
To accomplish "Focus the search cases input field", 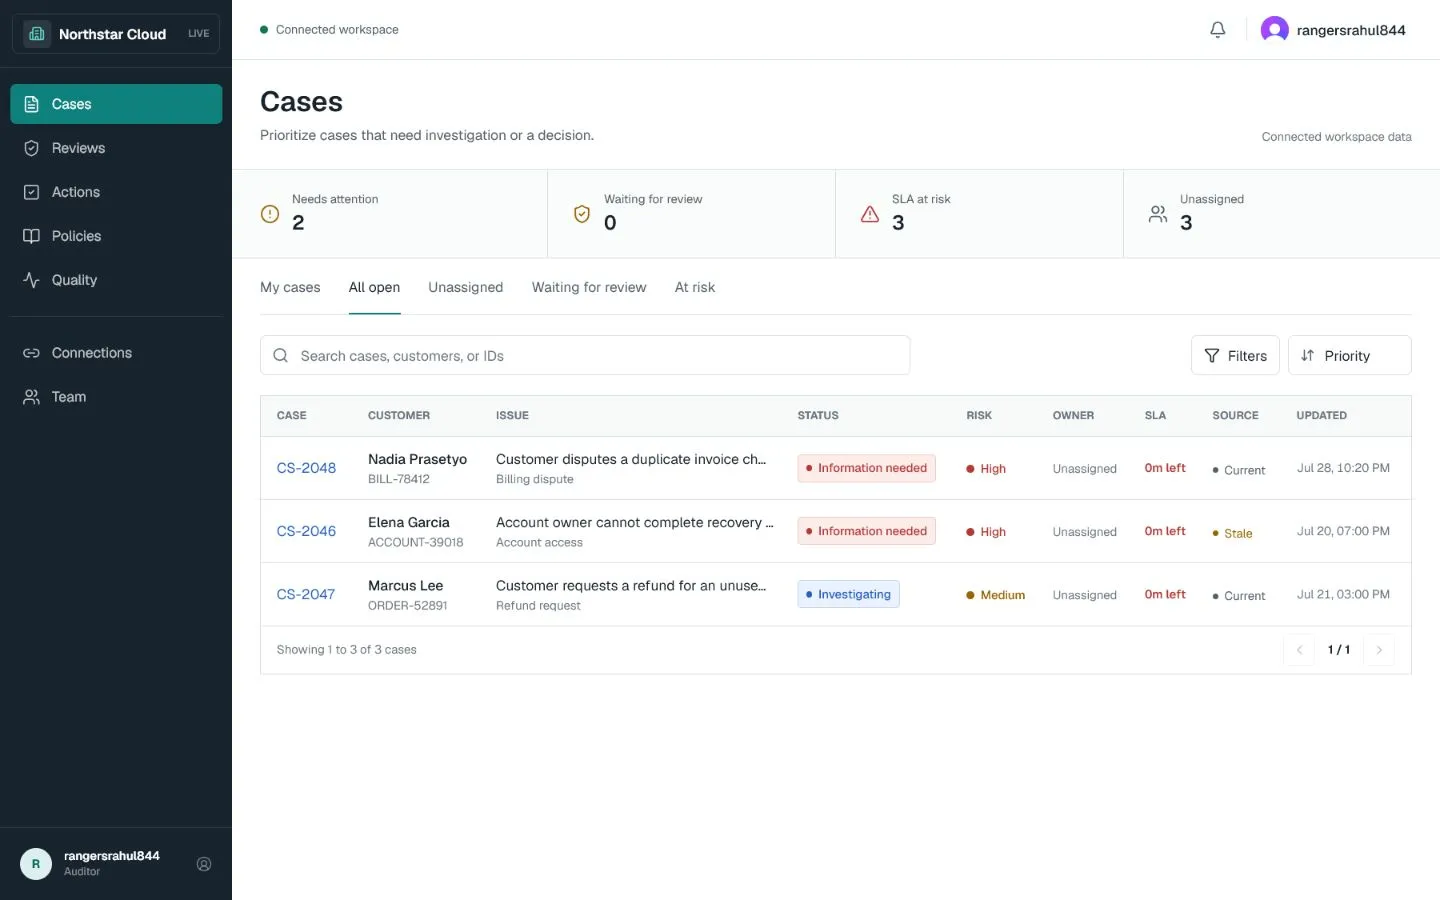I will pyautogui.click(x=585, y=355).
